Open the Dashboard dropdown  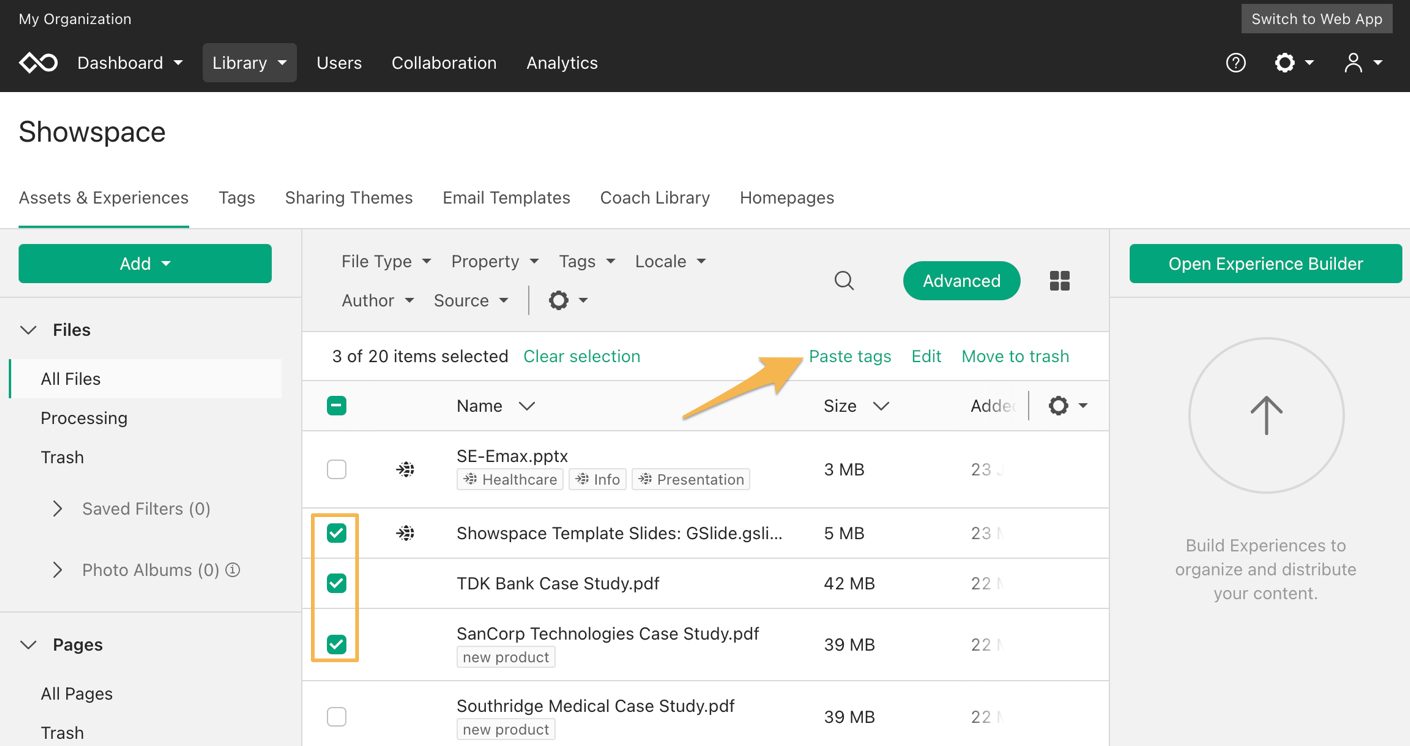pyautogui.click(x=130, y=63)
